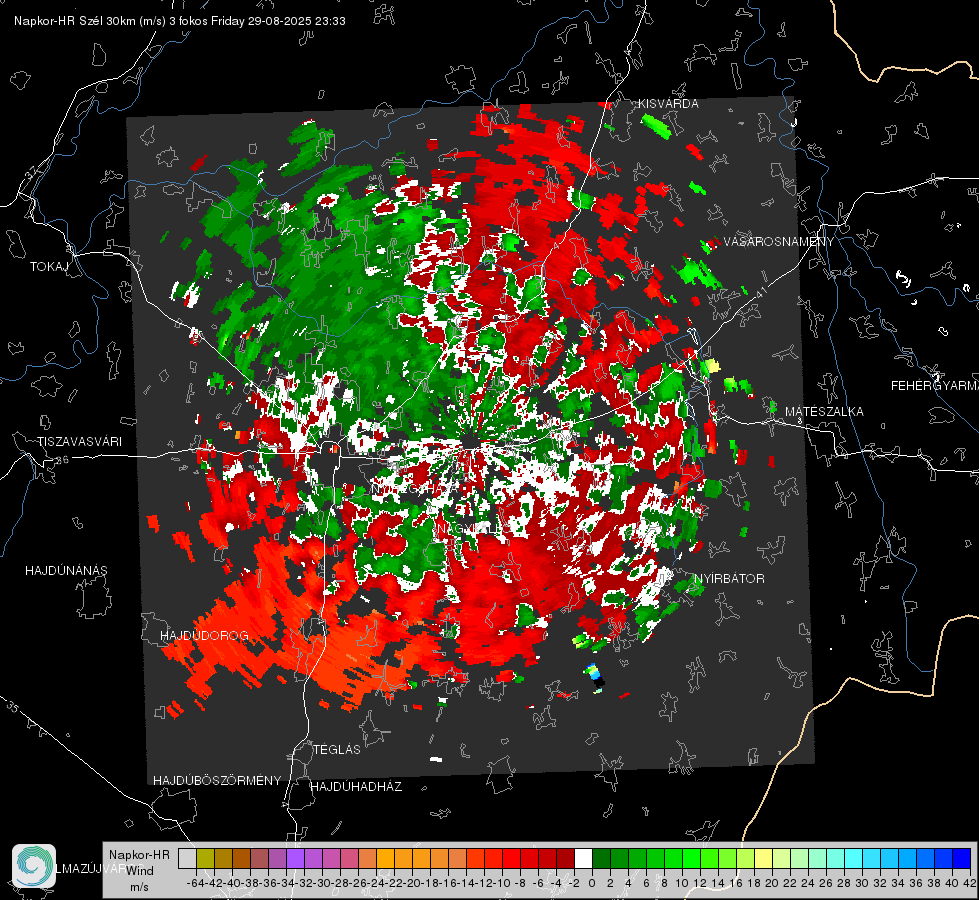This screenshot has height=900, width=979.
Task: Click road number 41 near Vásárosnamény
Action: [760, 293]
